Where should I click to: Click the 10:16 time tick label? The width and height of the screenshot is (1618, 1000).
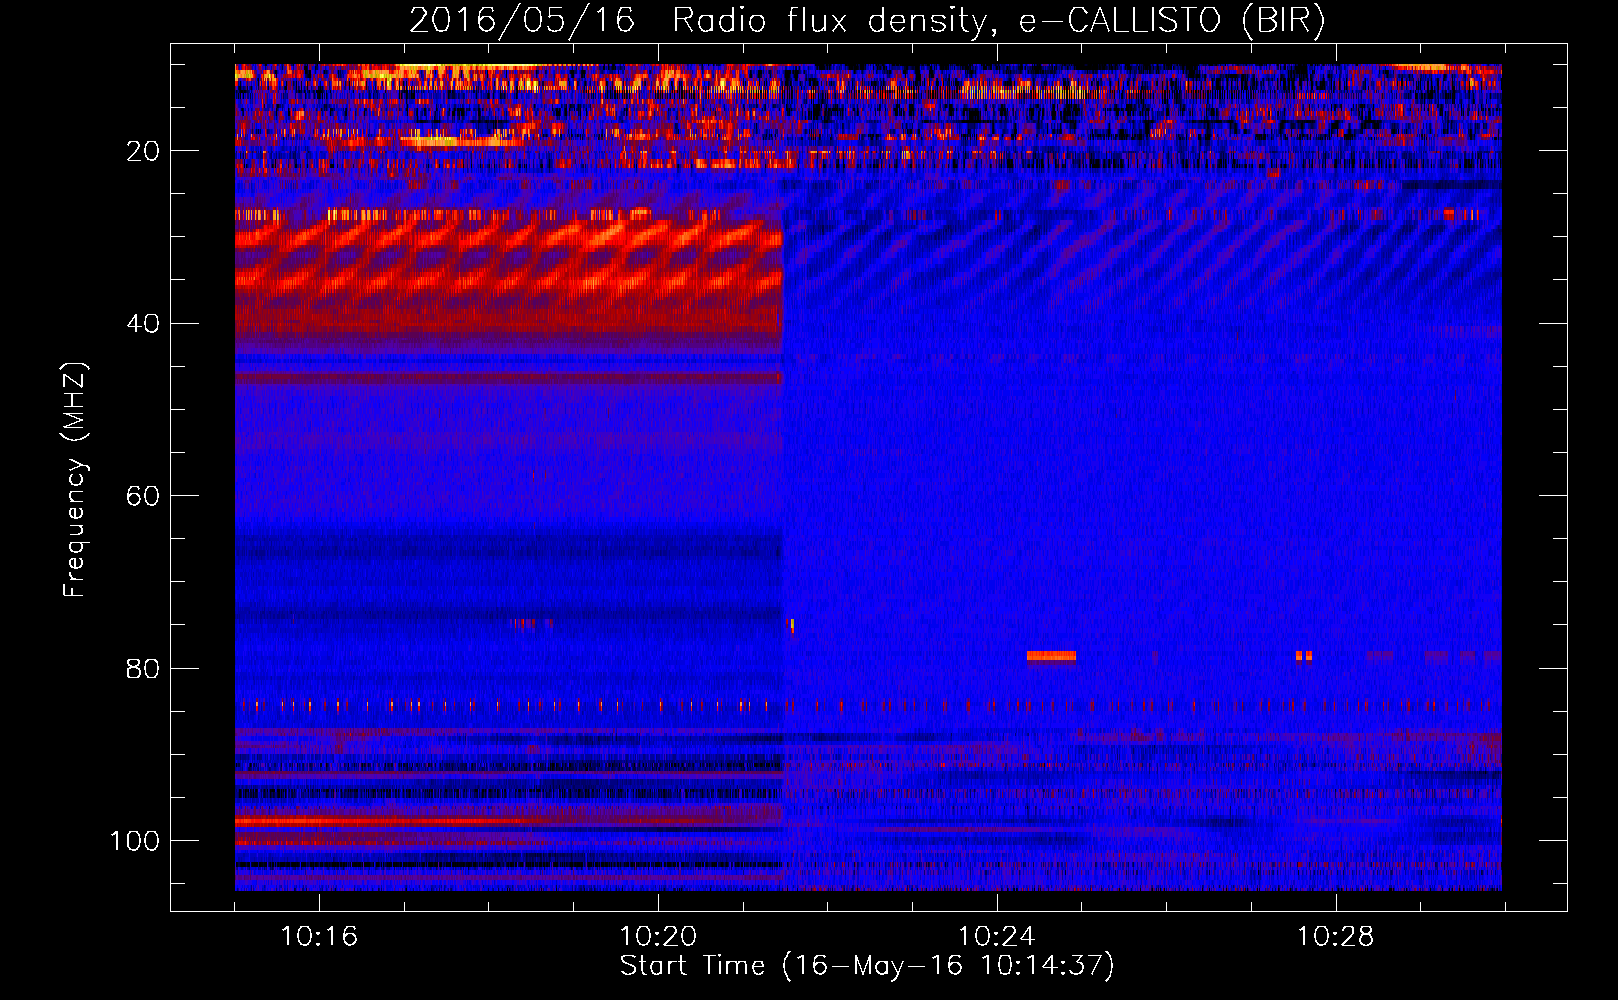pyautogui.click(x=319, y=937)
